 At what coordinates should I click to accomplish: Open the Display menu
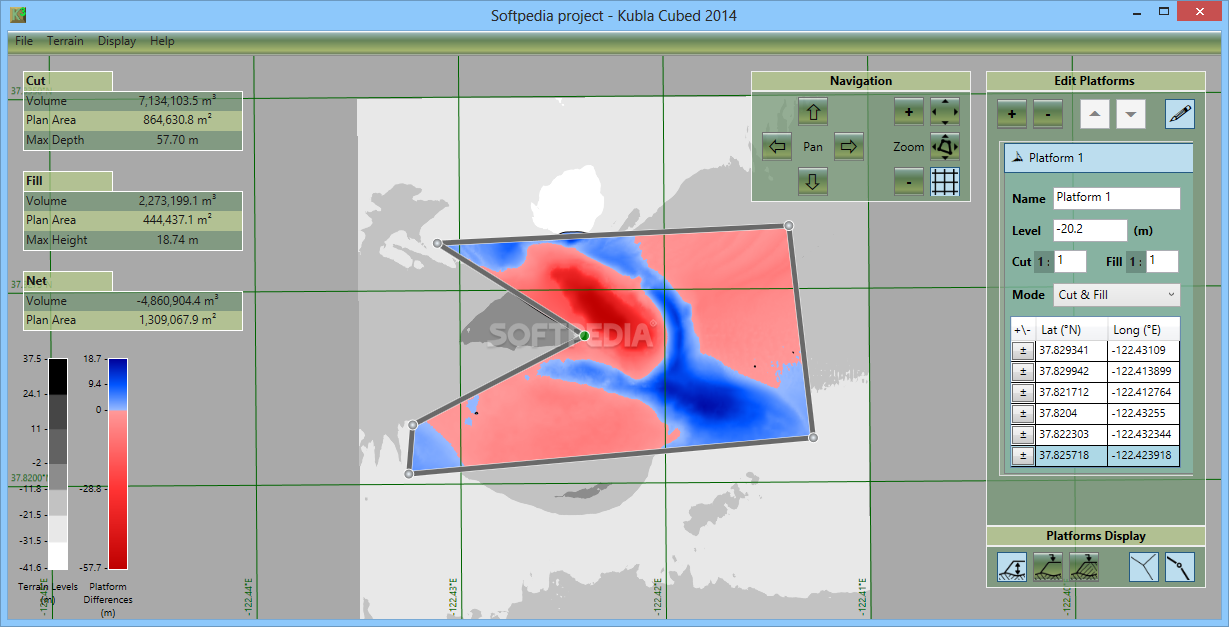point(117,41)
